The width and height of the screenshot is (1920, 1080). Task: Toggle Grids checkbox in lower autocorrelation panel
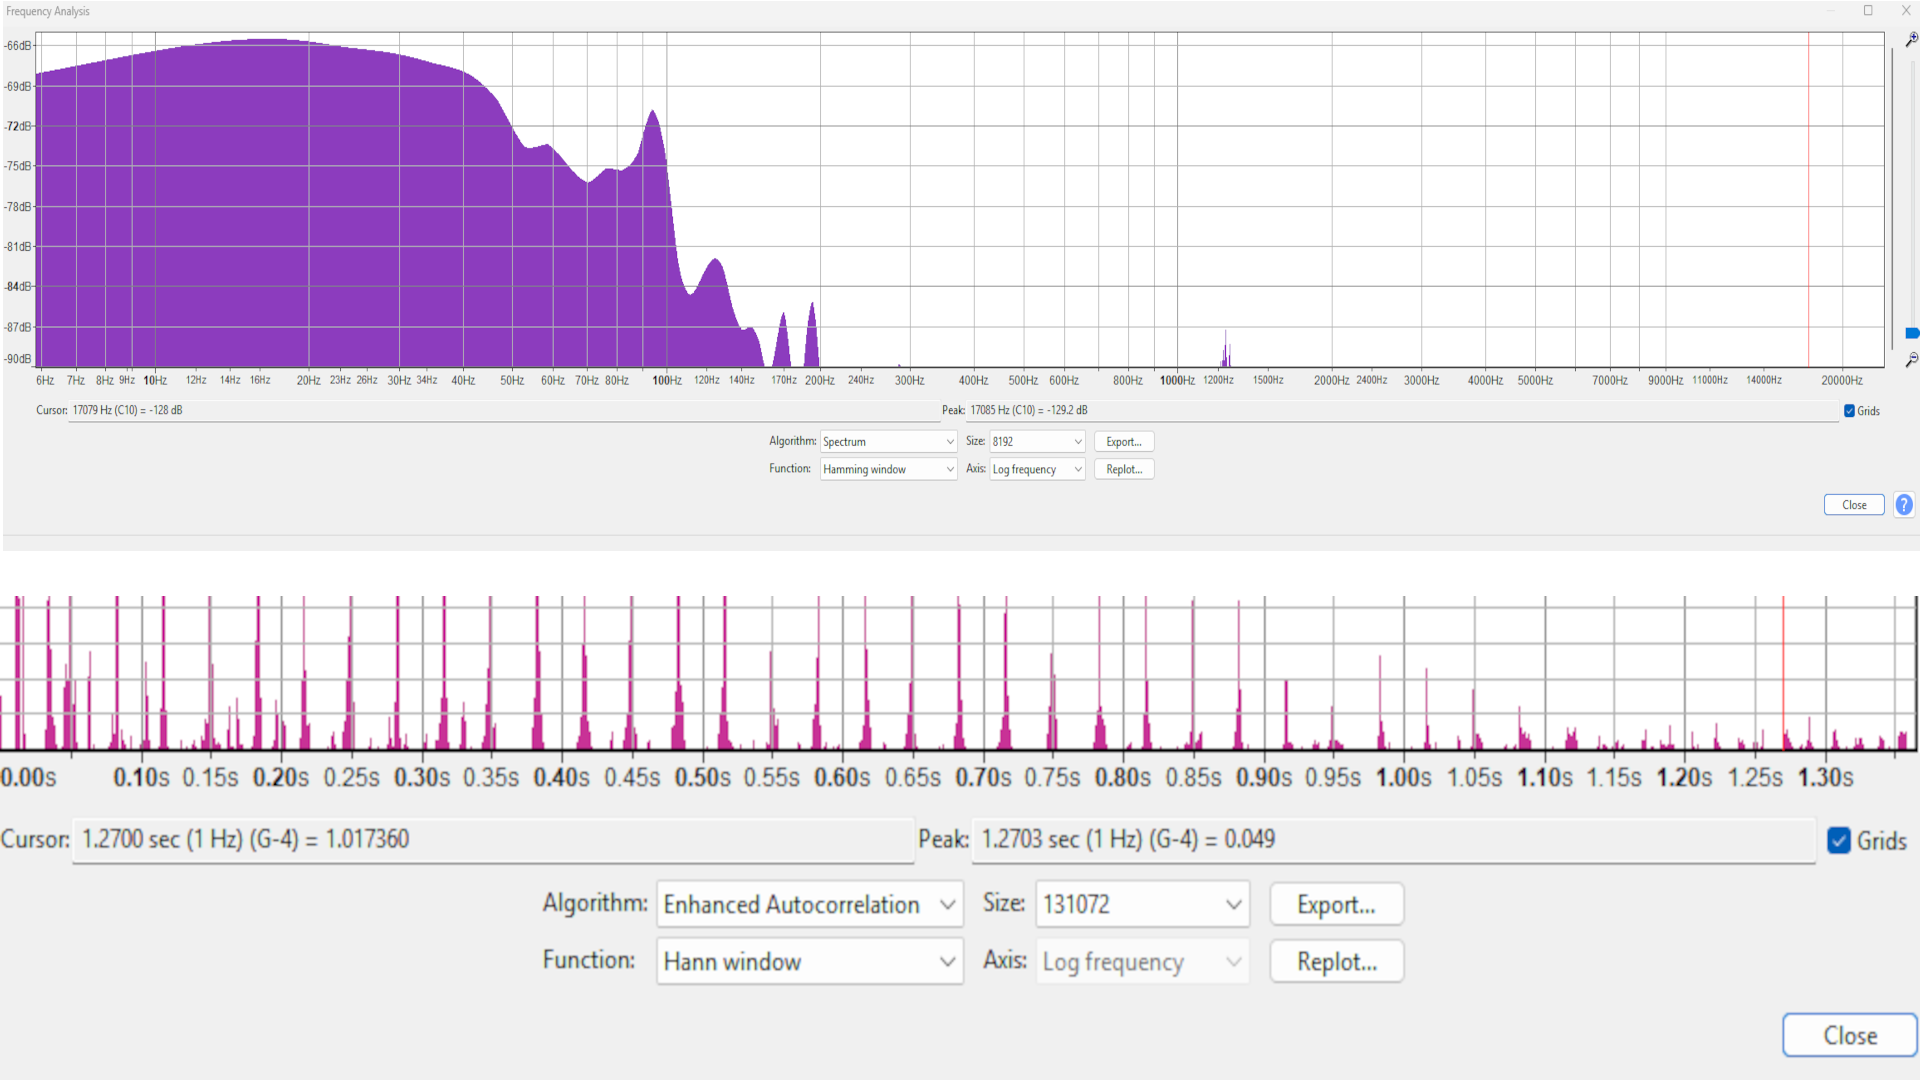point(1839,841)
